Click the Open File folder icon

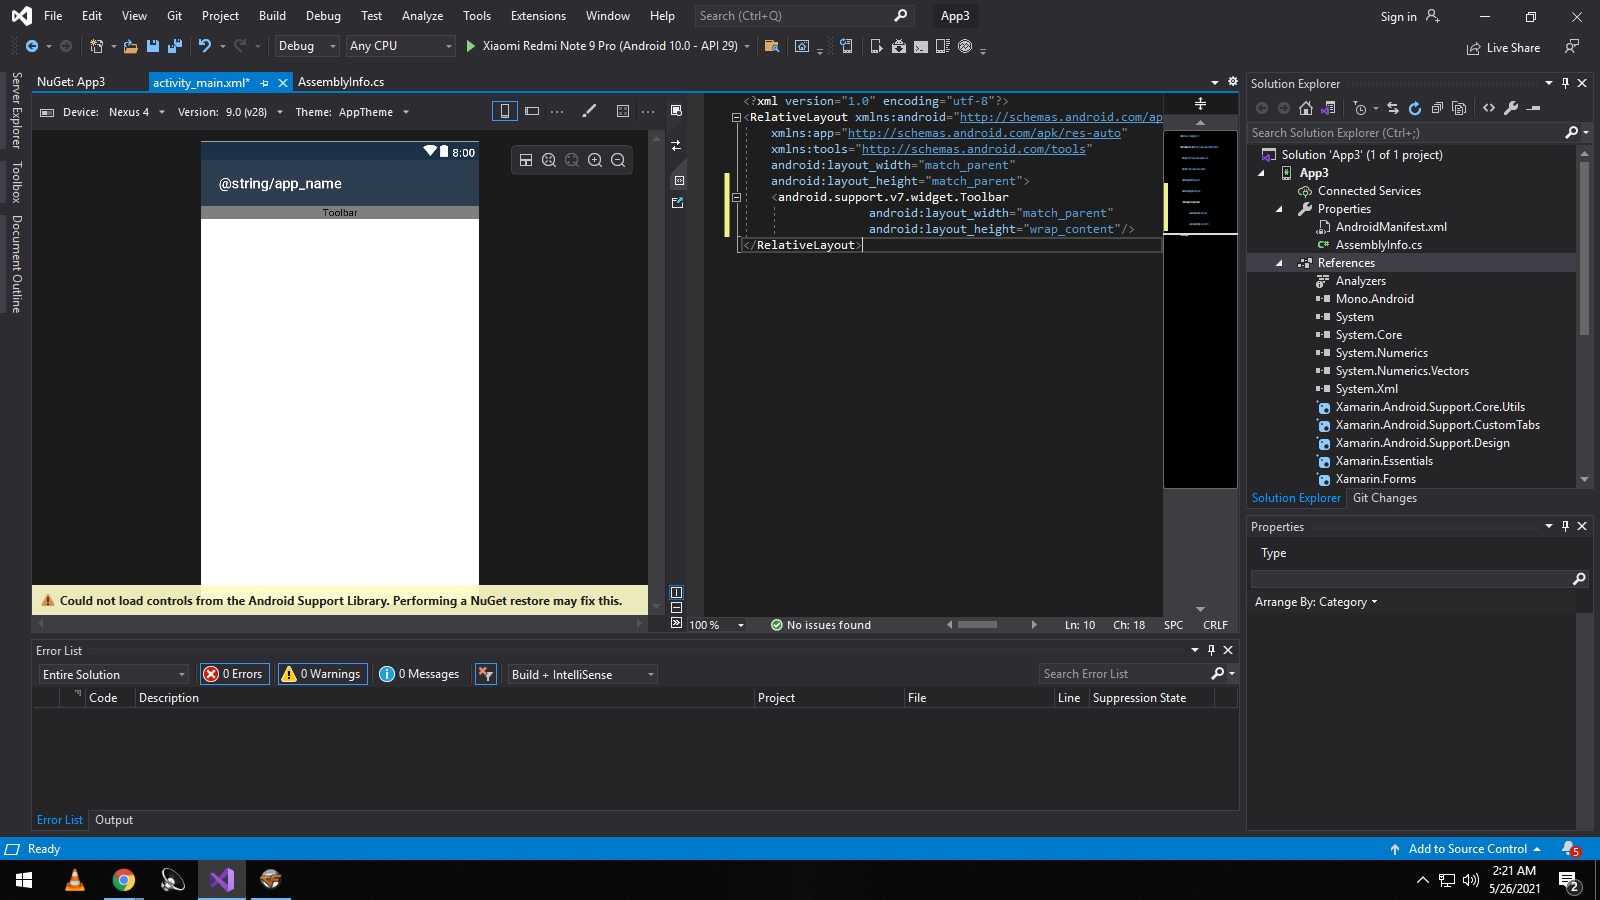click(130, 46)
